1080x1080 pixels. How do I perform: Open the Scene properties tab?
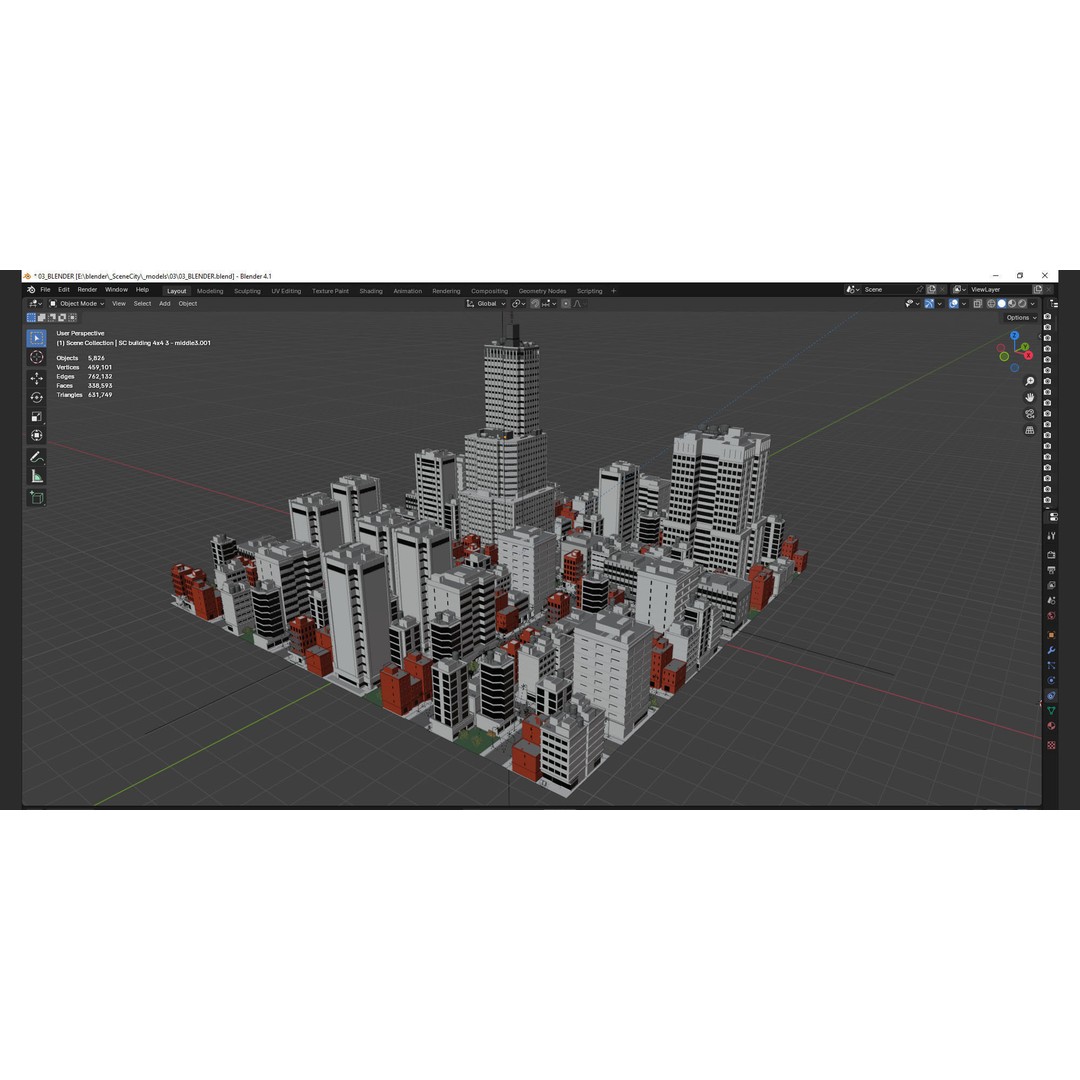pos(1051,601)
